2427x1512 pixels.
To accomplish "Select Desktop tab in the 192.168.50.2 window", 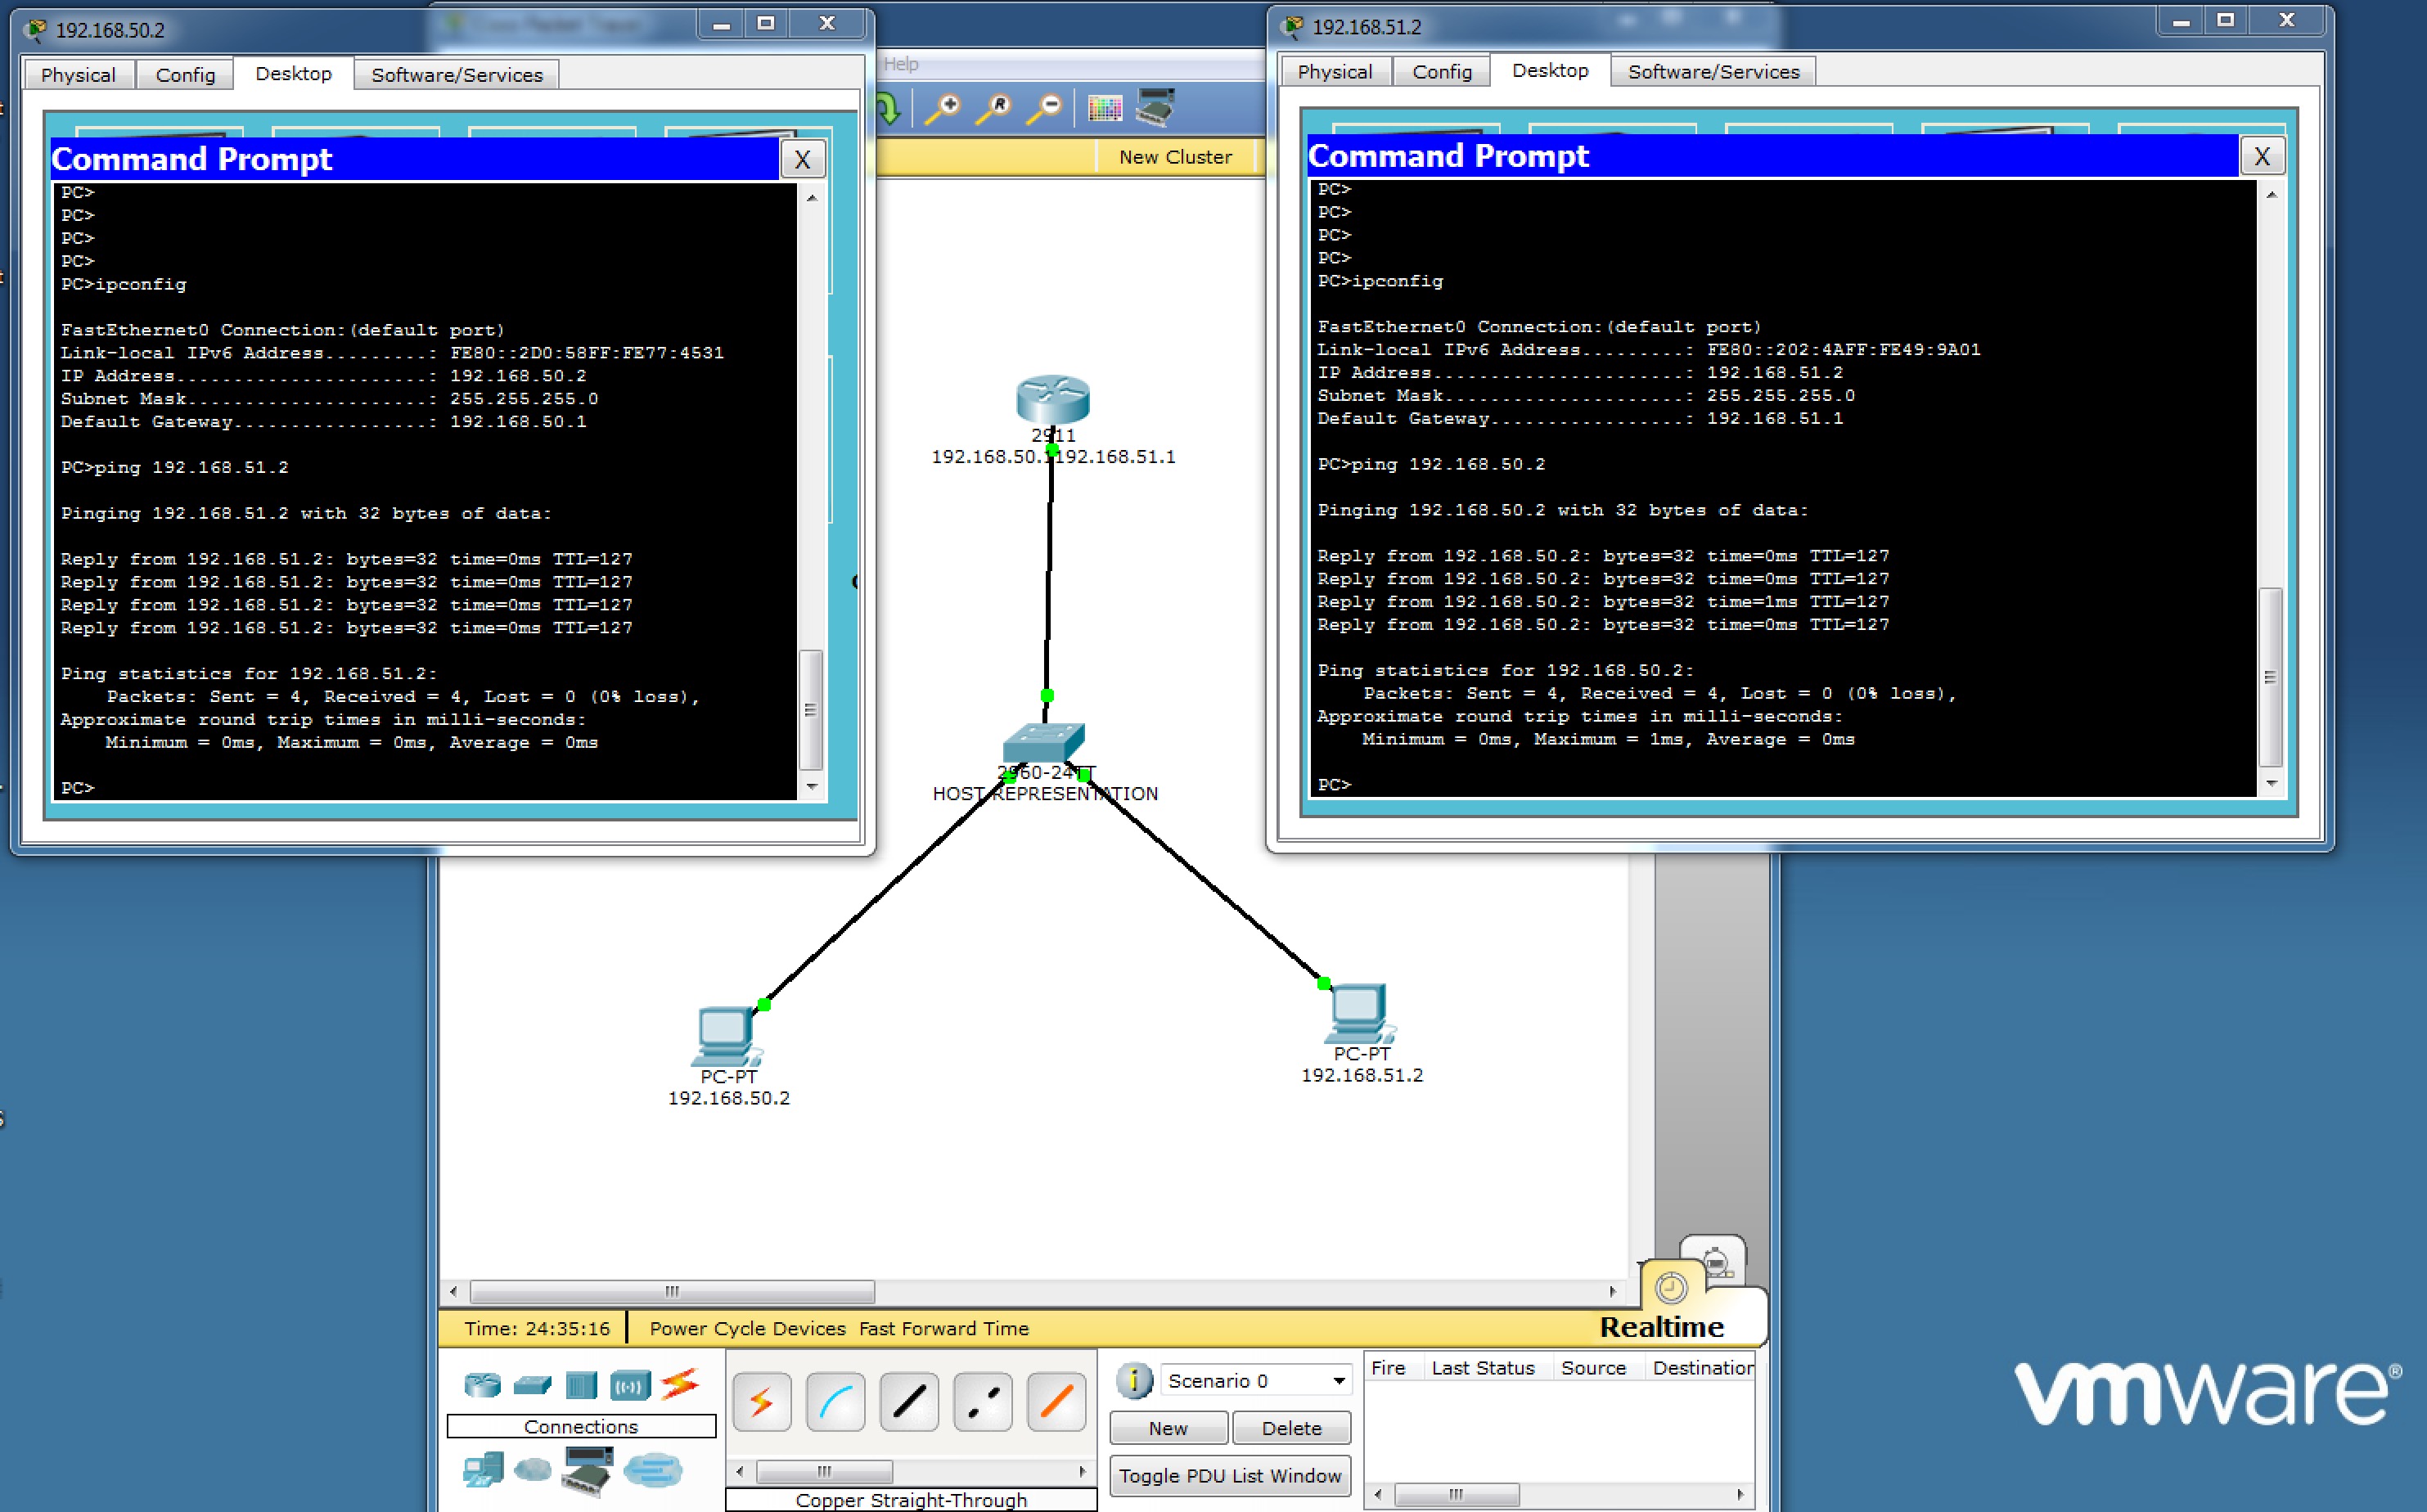I will (x=293, y=74).
